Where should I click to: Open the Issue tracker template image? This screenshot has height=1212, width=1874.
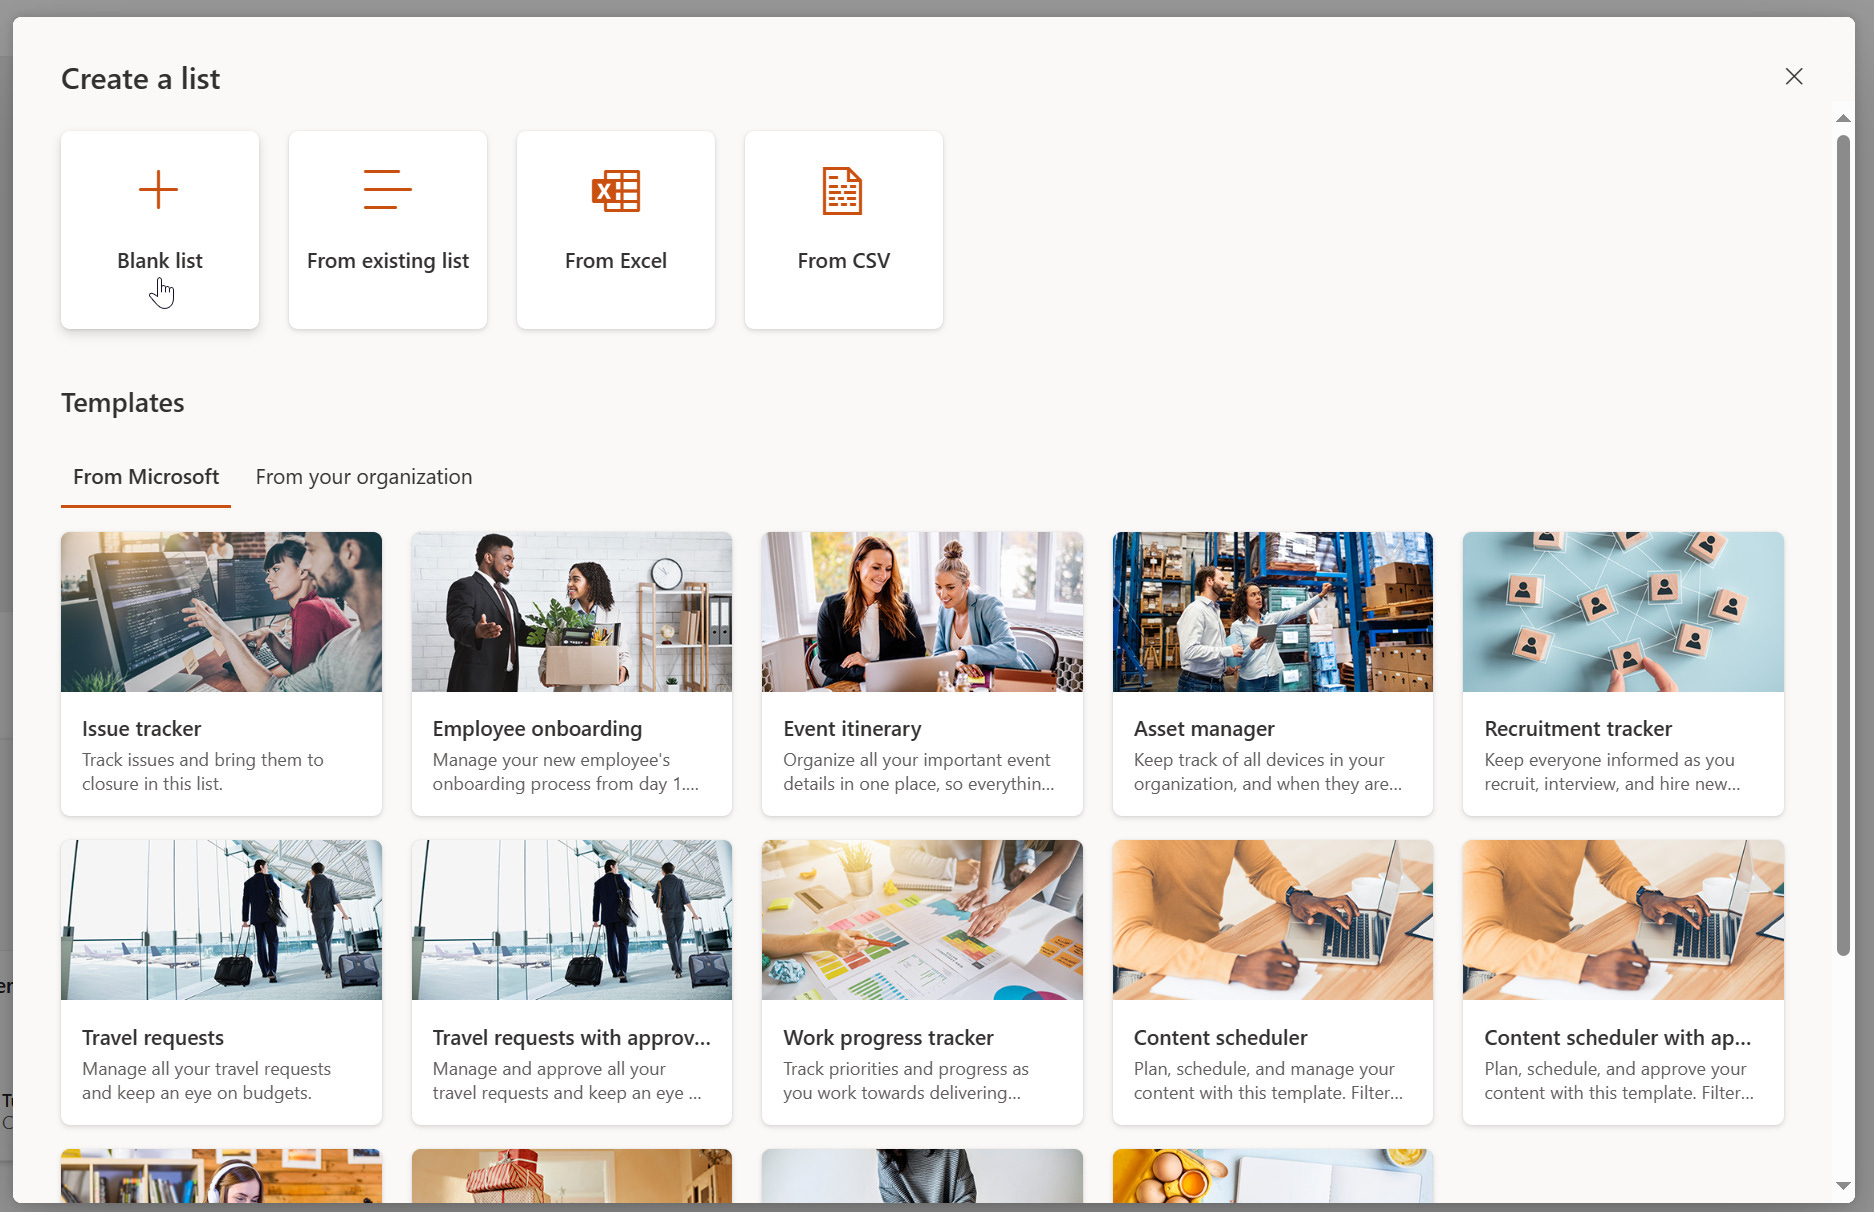point(221,612)
